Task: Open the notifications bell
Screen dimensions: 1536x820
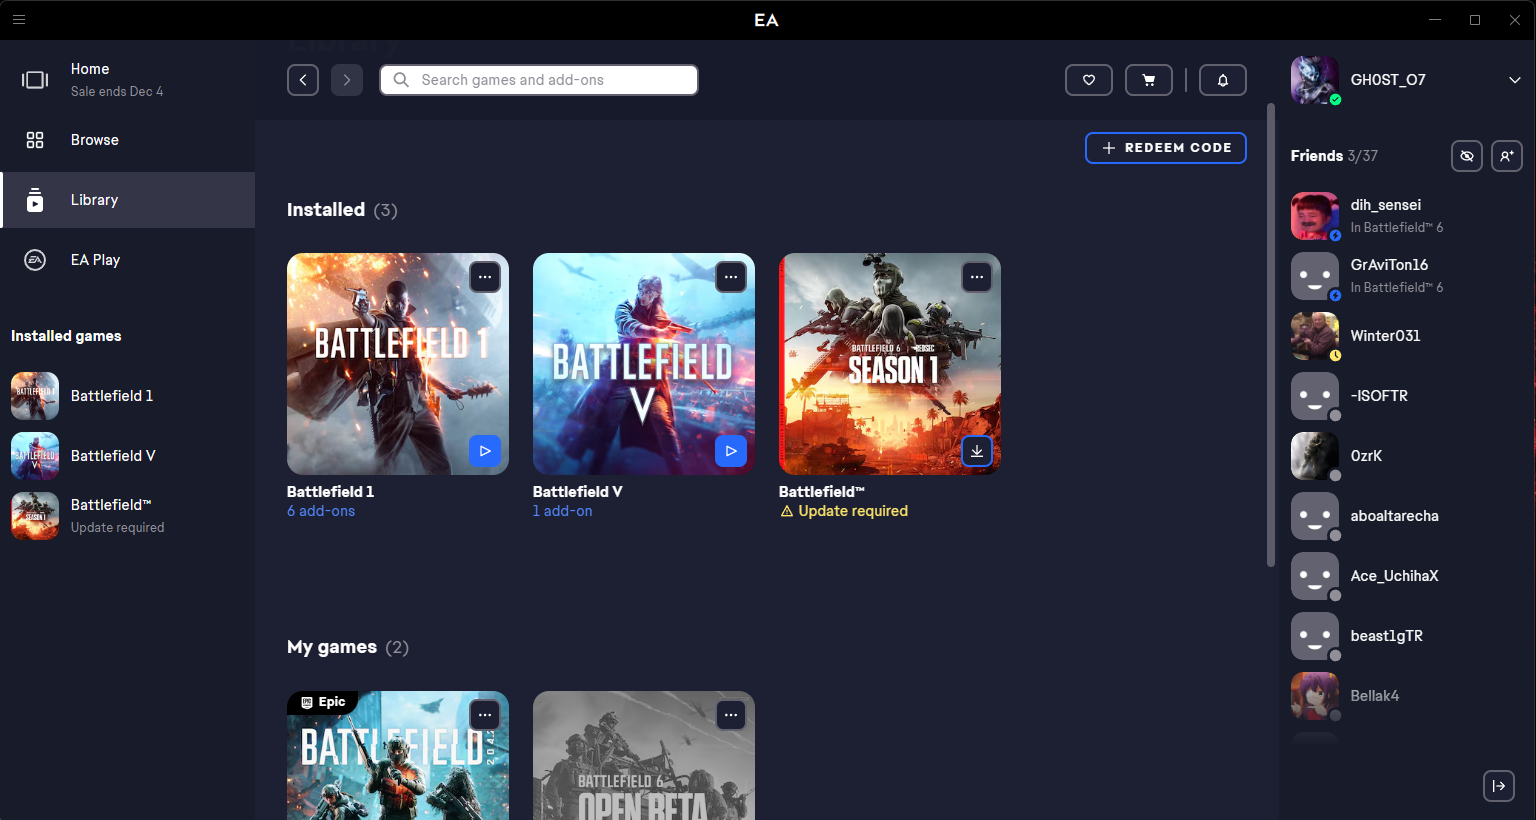Action: click(x=1222, y=80)
